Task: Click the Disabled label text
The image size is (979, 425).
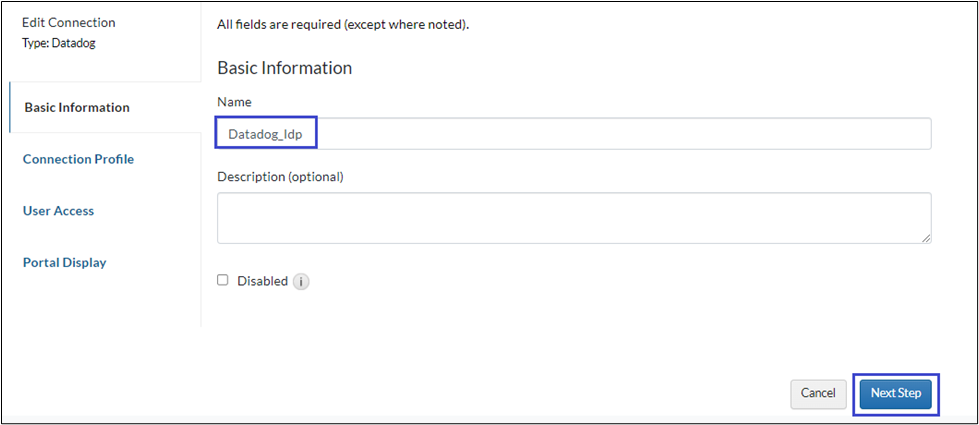Action: pyautogui.click(x=262, y=281)
